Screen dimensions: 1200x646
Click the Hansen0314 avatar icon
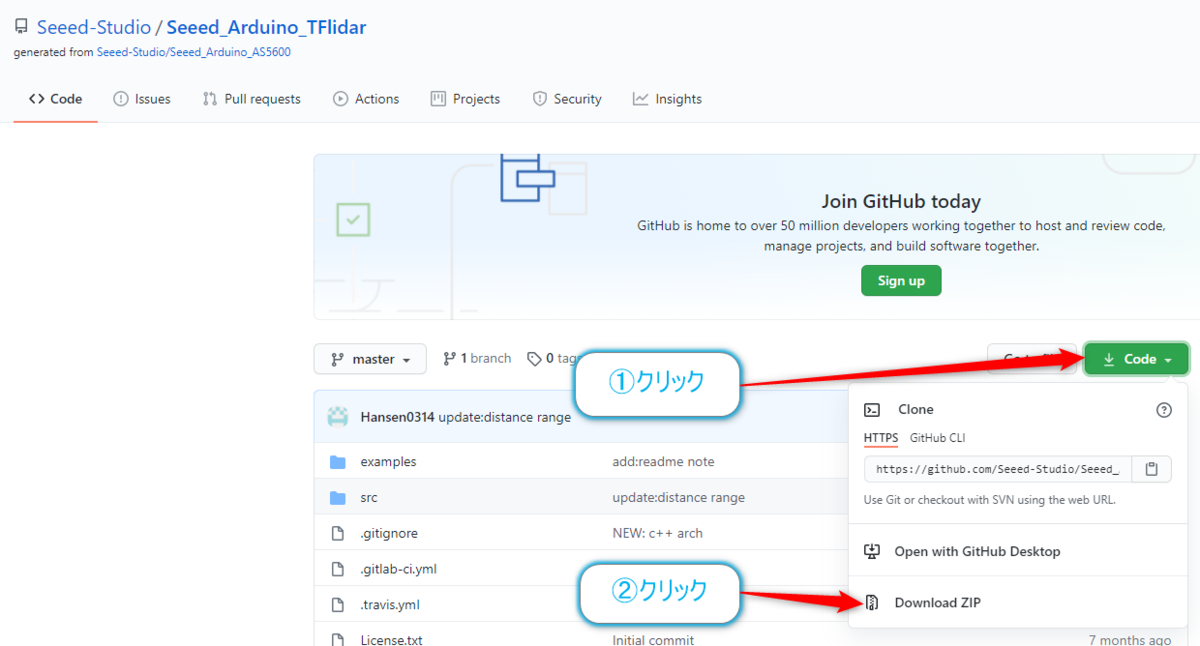(338, 417)
